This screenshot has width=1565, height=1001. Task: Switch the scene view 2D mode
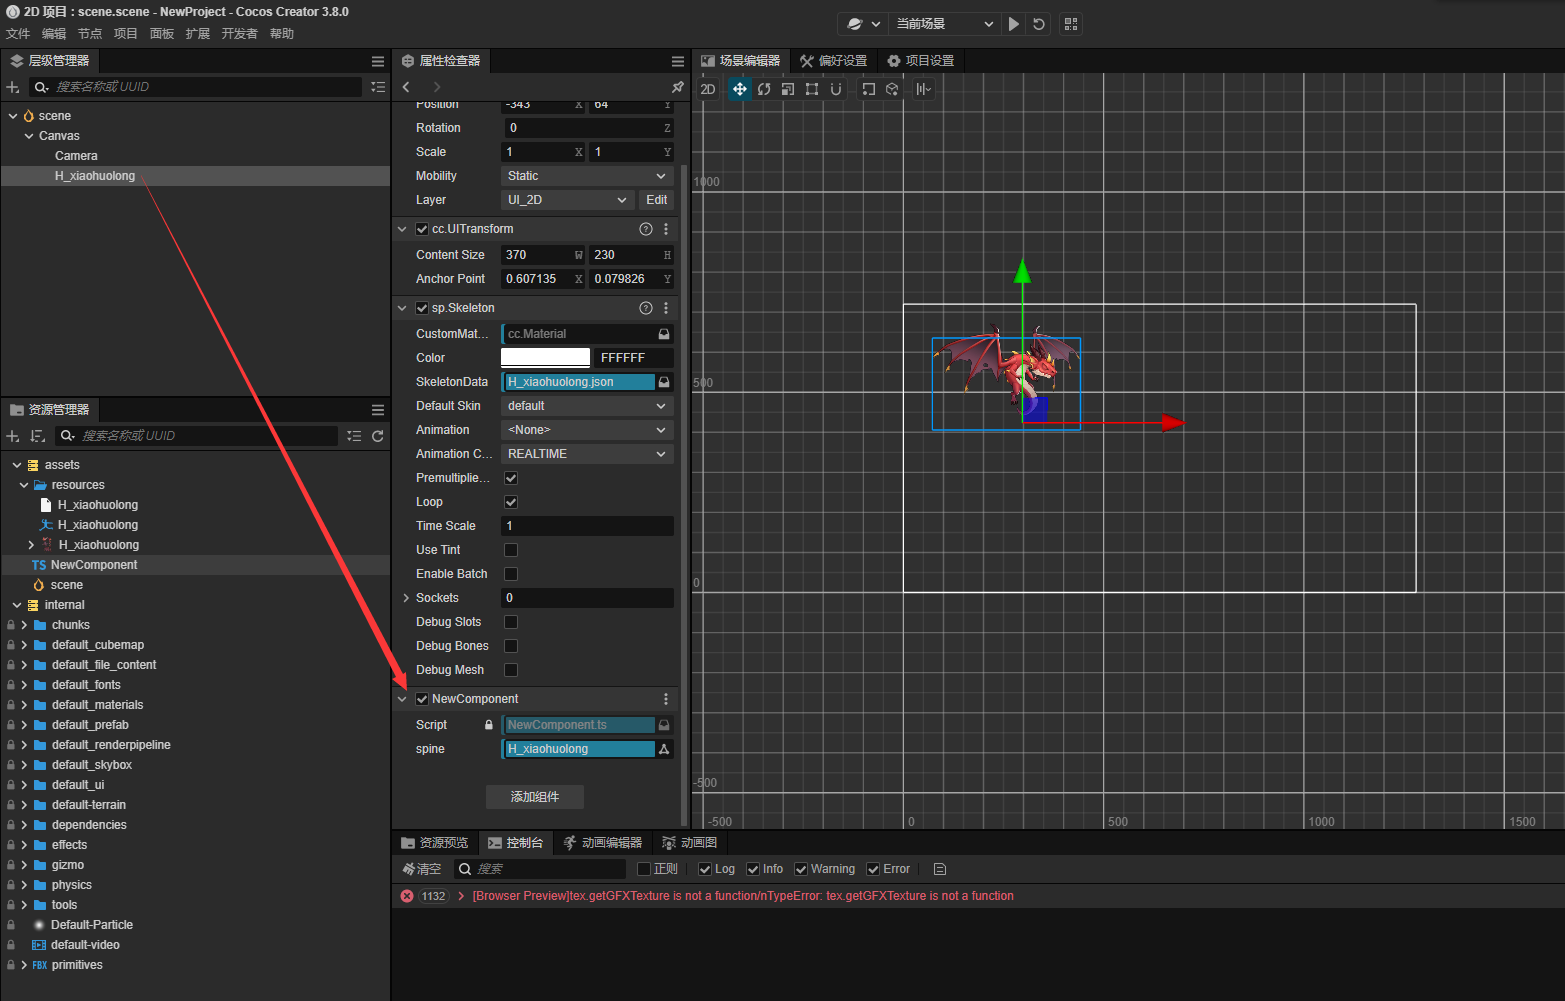[708, 89]
